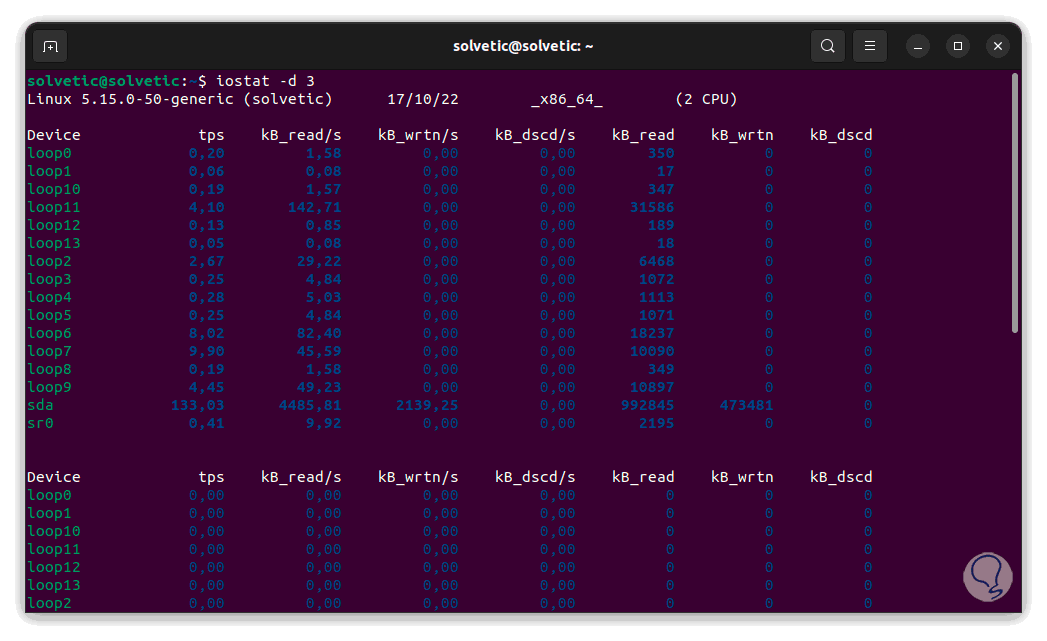Viewport: 1047px width, 641px height.
Task: Select the loop5 device name
Action: coord(49,316)
